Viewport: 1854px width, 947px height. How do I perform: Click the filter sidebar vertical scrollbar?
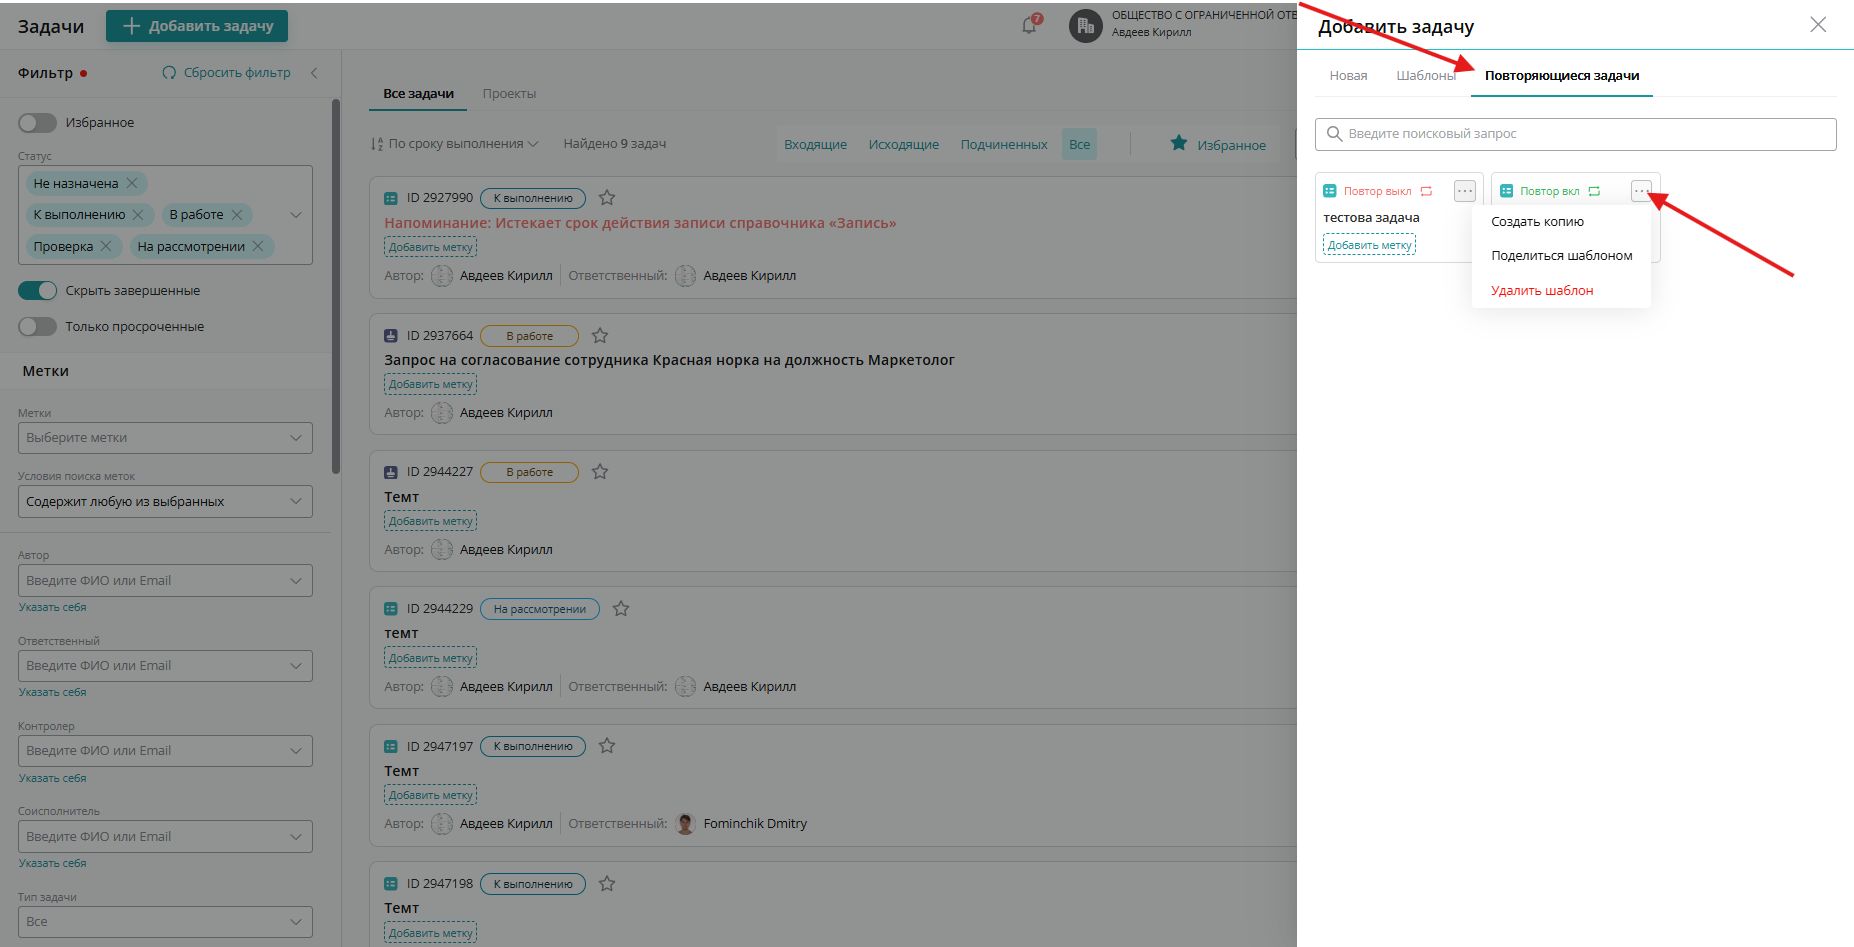pos(336,285)
